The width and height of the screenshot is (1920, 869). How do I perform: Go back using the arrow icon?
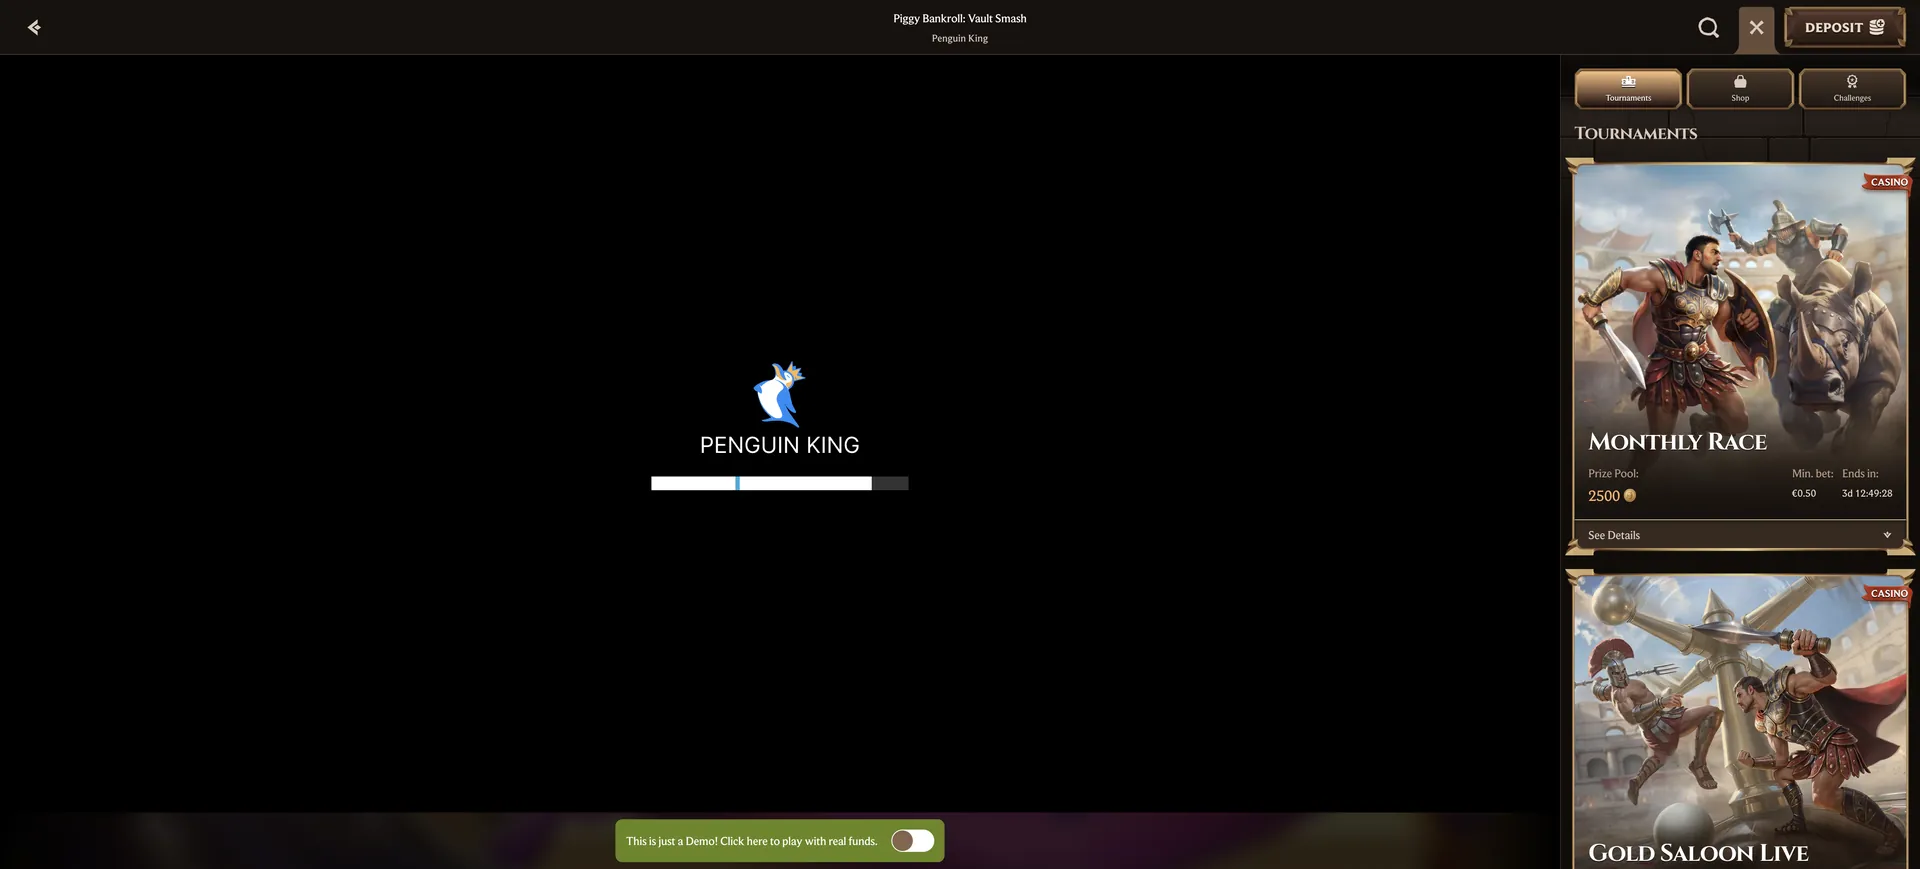[x=34, y=27]
